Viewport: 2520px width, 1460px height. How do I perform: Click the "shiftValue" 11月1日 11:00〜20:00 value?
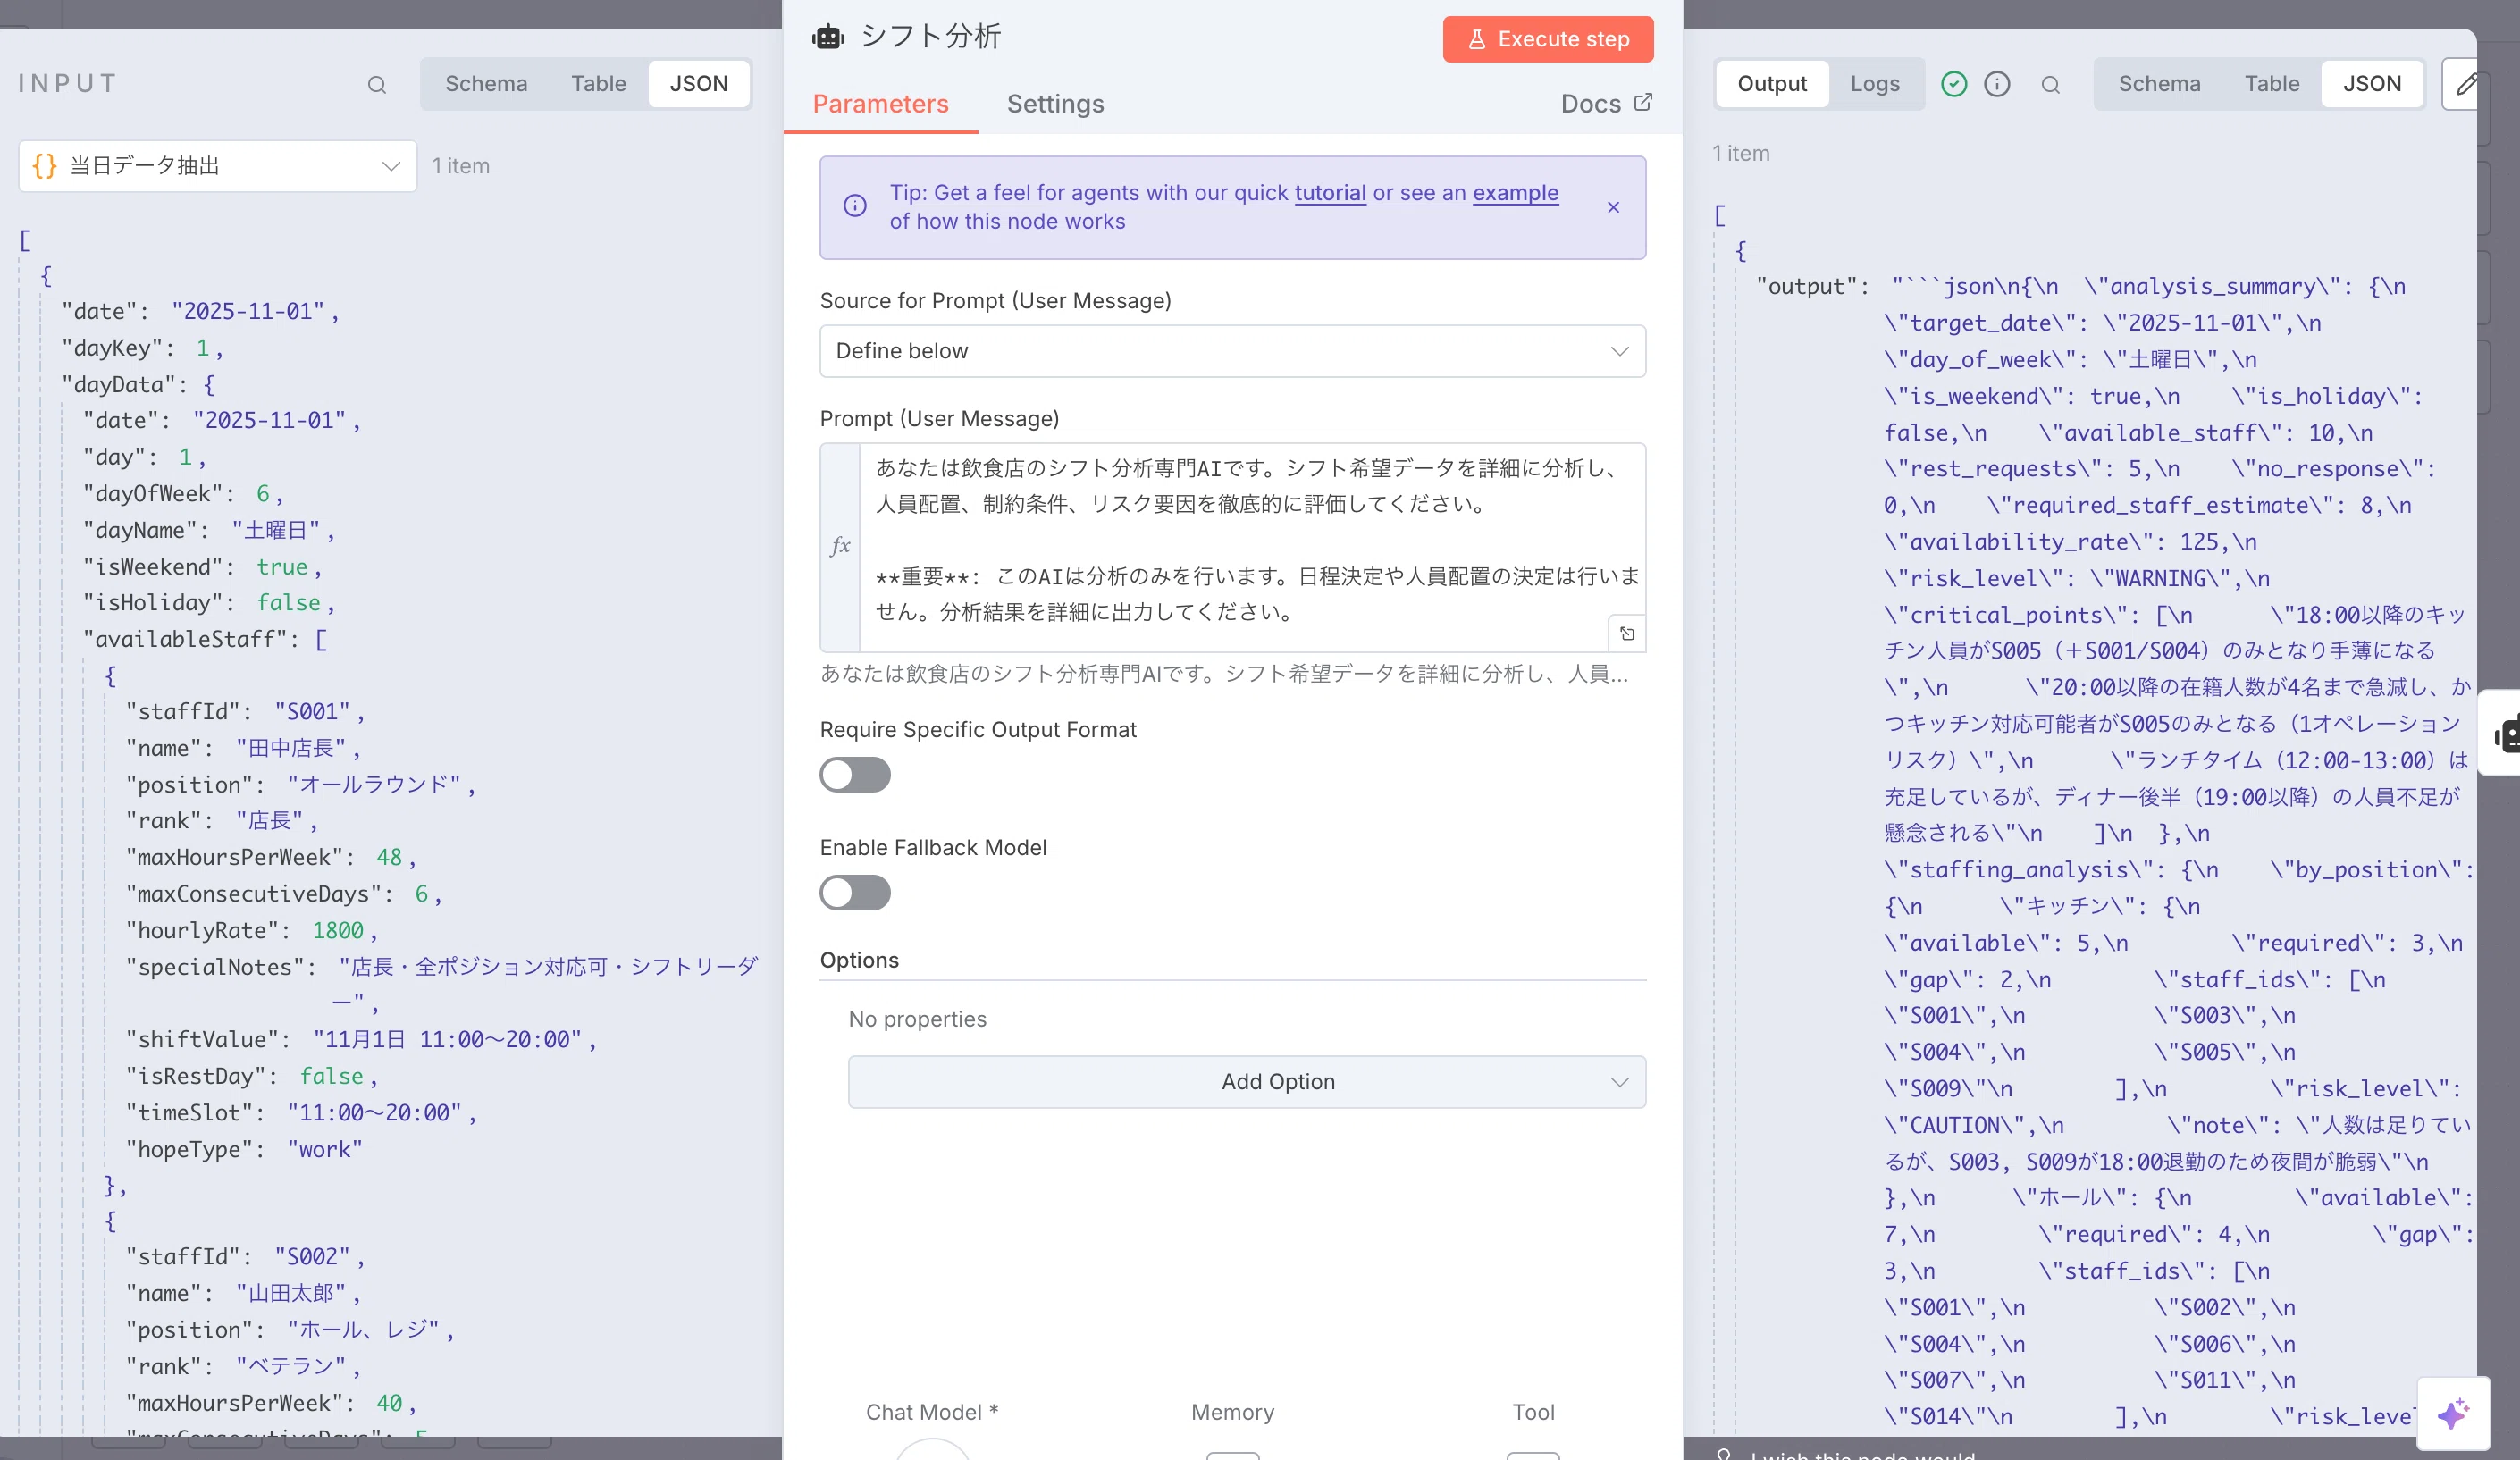tap(447, 1040)
